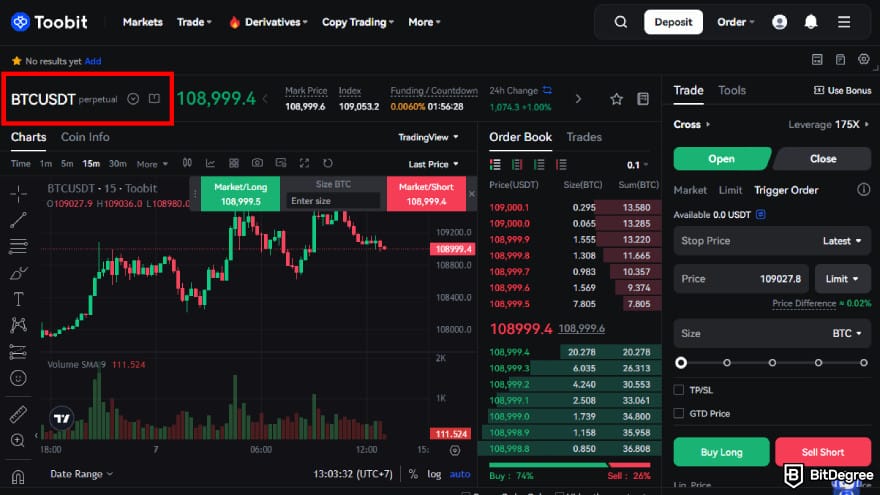Open the TradingView chart type dropdown

click(x=428, y=137)
